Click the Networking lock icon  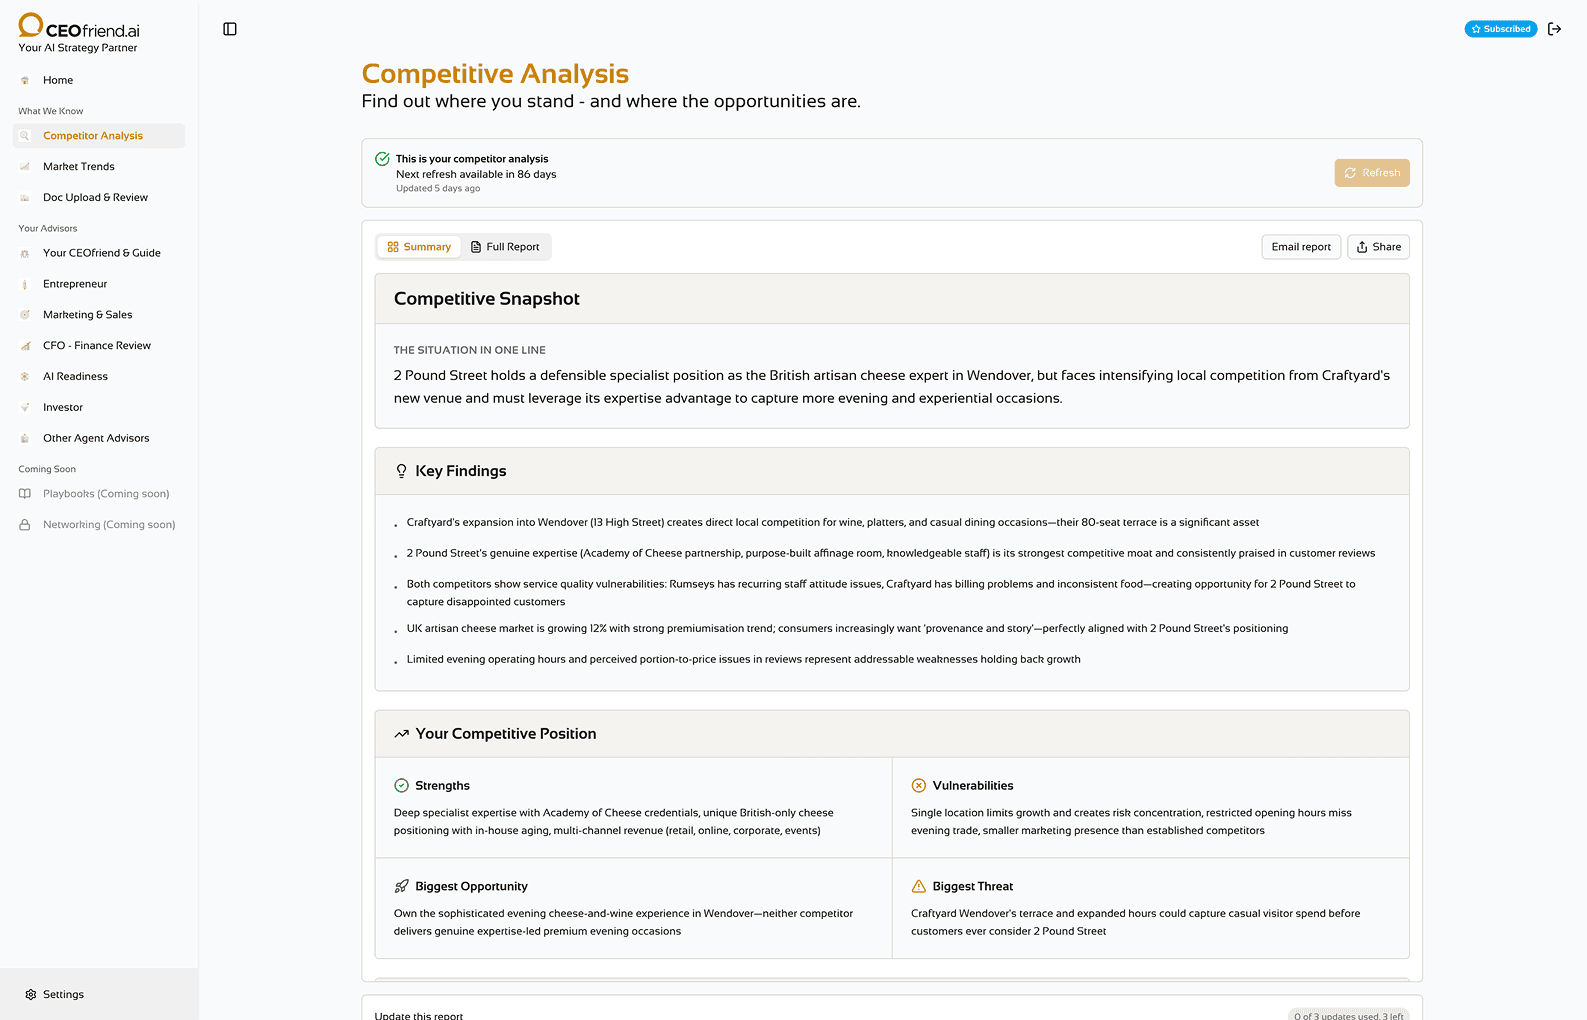25,525
